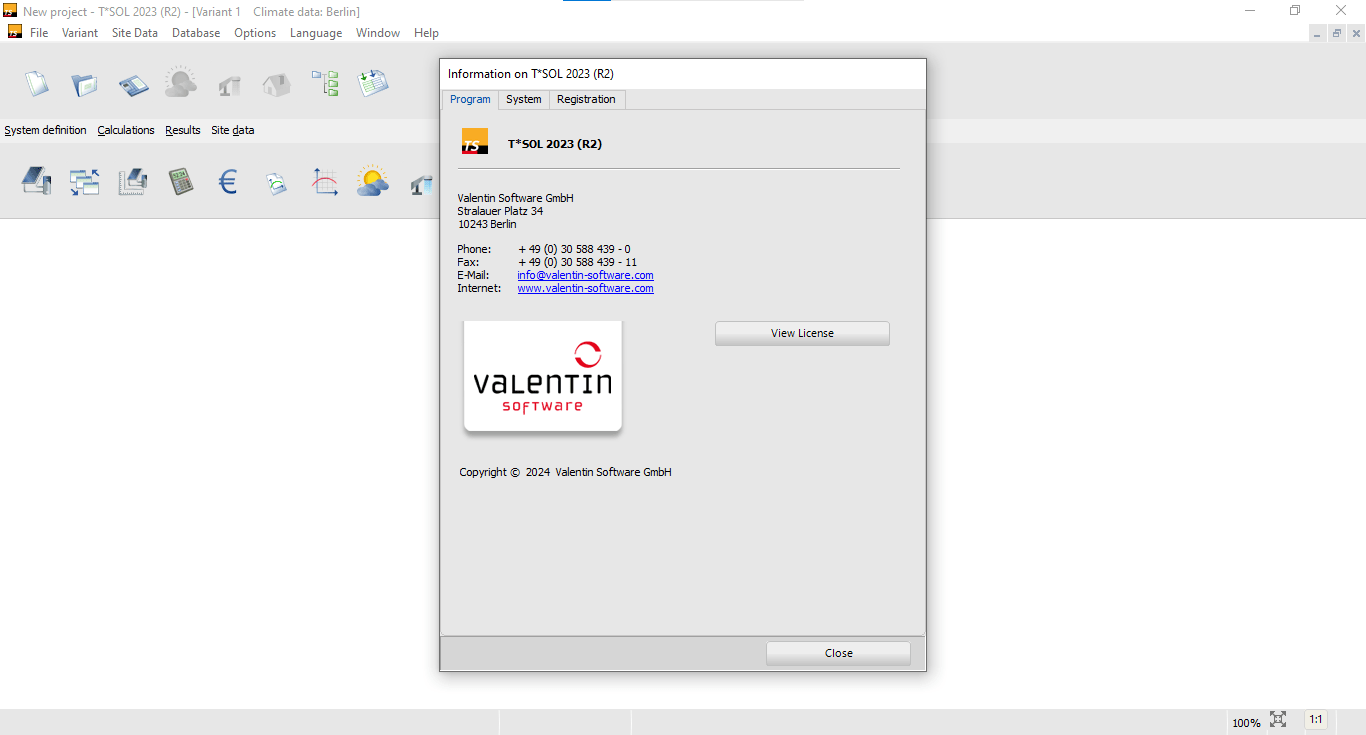Click the 1:1 zoom button in status bar

(1316, 719)
